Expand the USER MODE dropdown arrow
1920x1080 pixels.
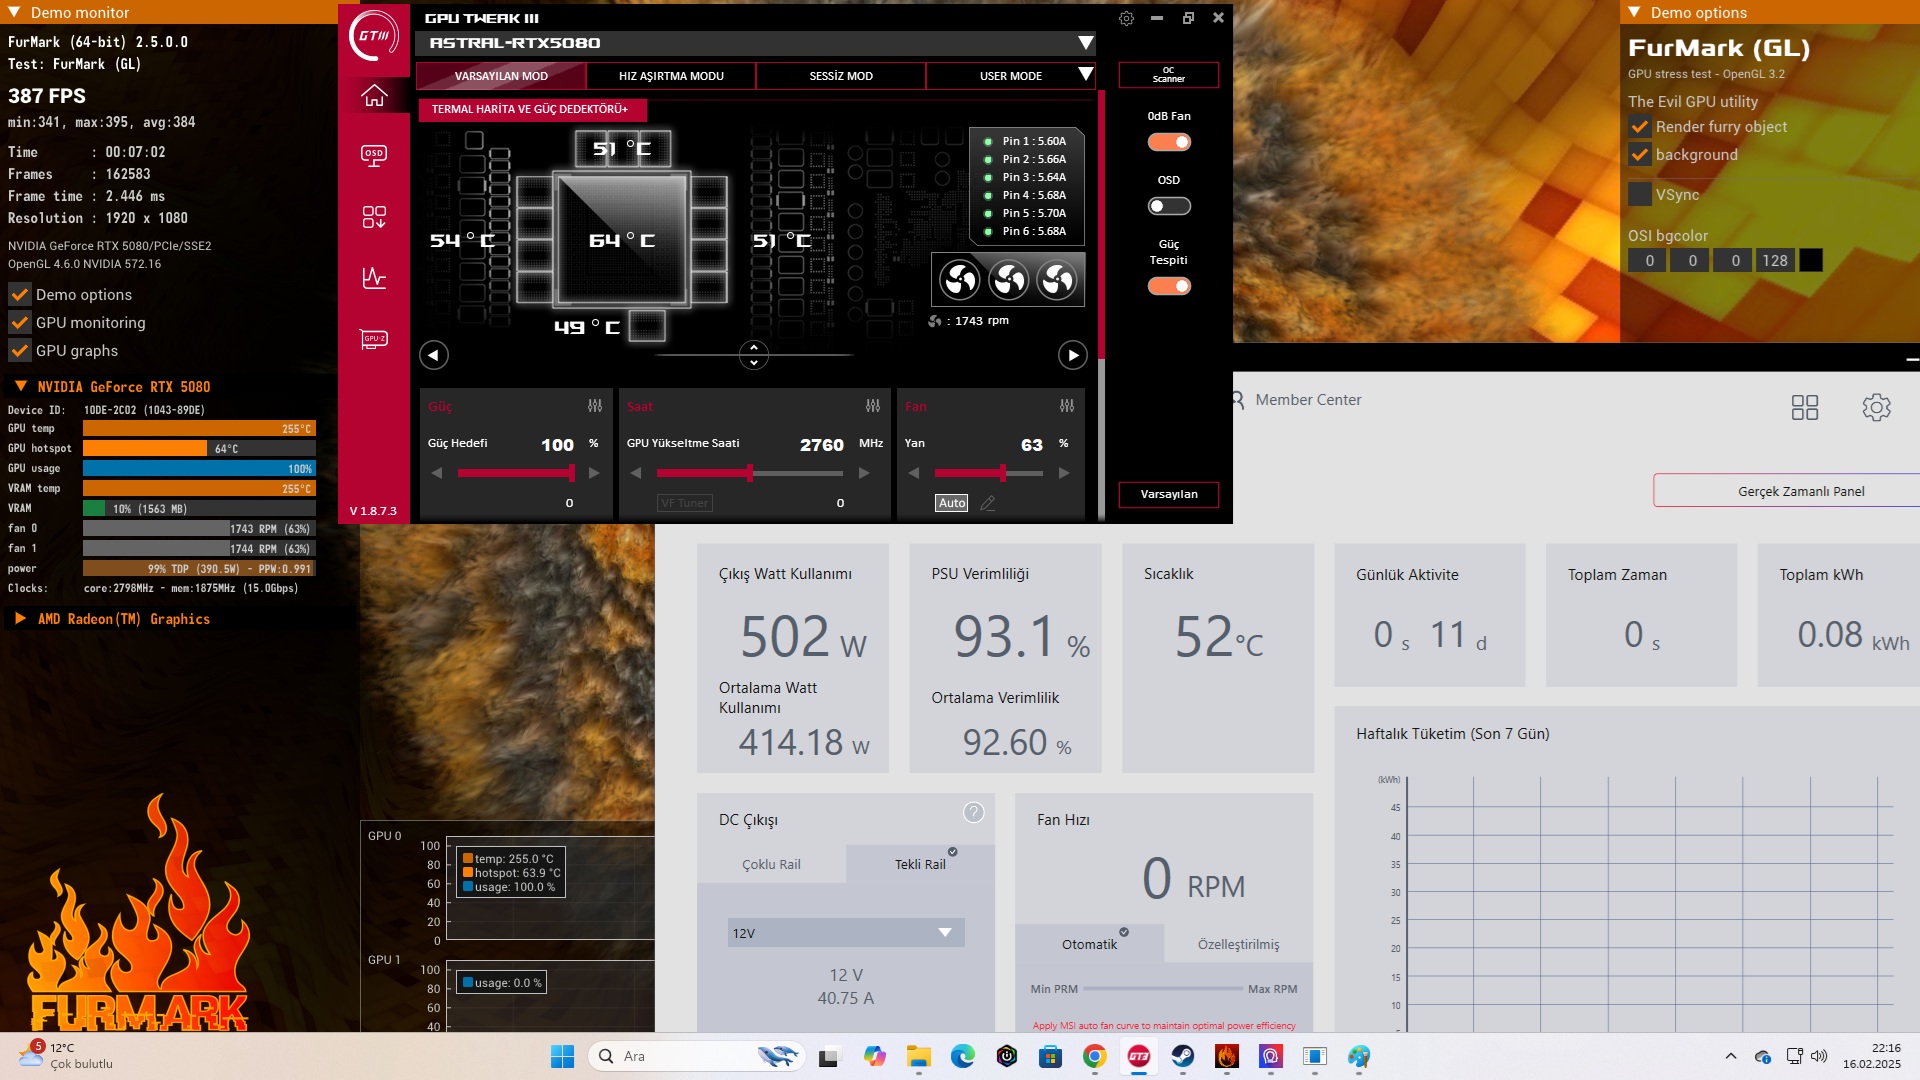(1085, 75)
